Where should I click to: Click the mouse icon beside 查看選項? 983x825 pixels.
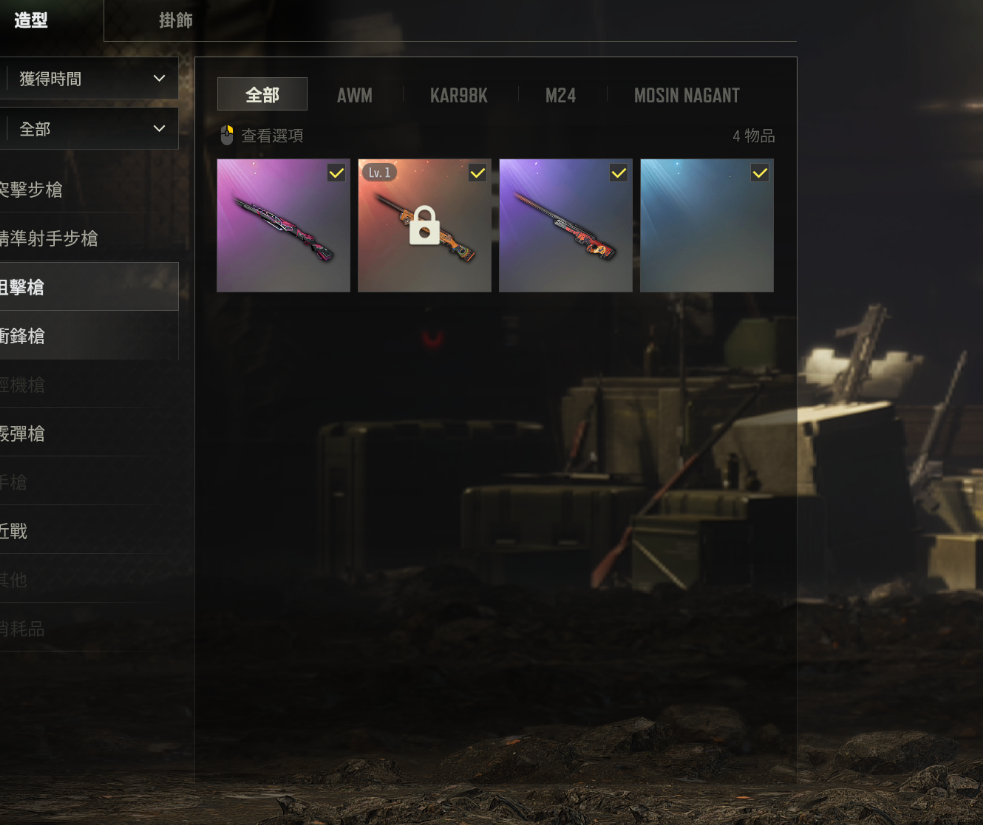click(x=227, y=135)
